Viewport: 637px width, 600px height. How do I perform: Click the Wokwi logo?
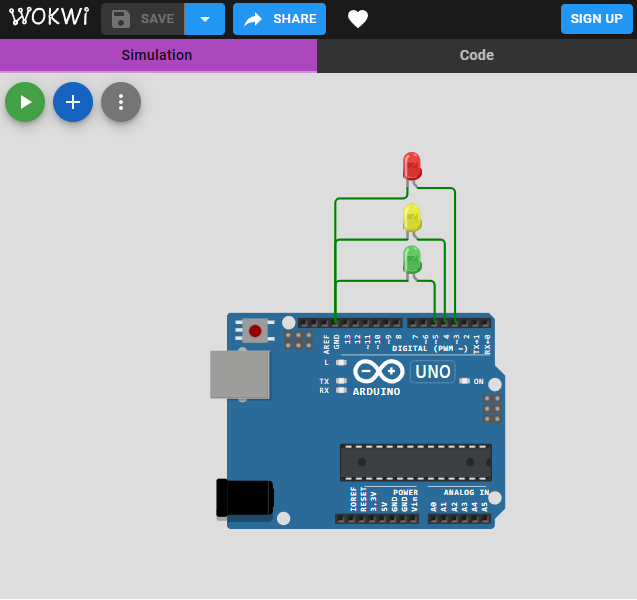pos(49,18)
